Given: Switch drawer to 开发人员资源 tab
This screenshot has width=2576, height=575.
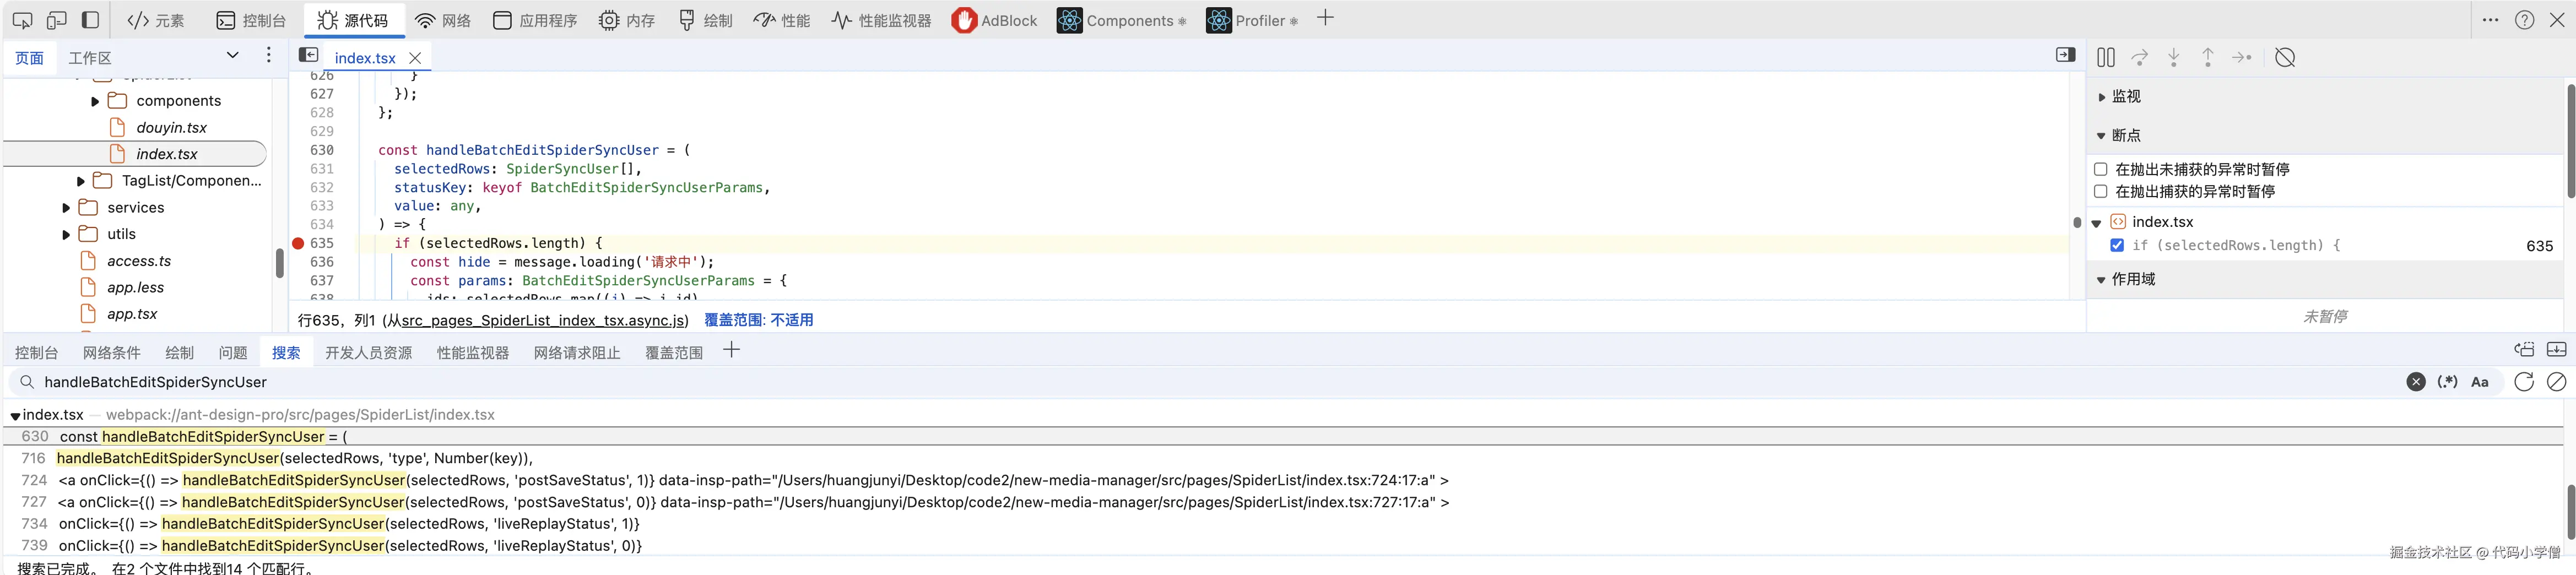Looking at the screenshot, I should [368, 353].
